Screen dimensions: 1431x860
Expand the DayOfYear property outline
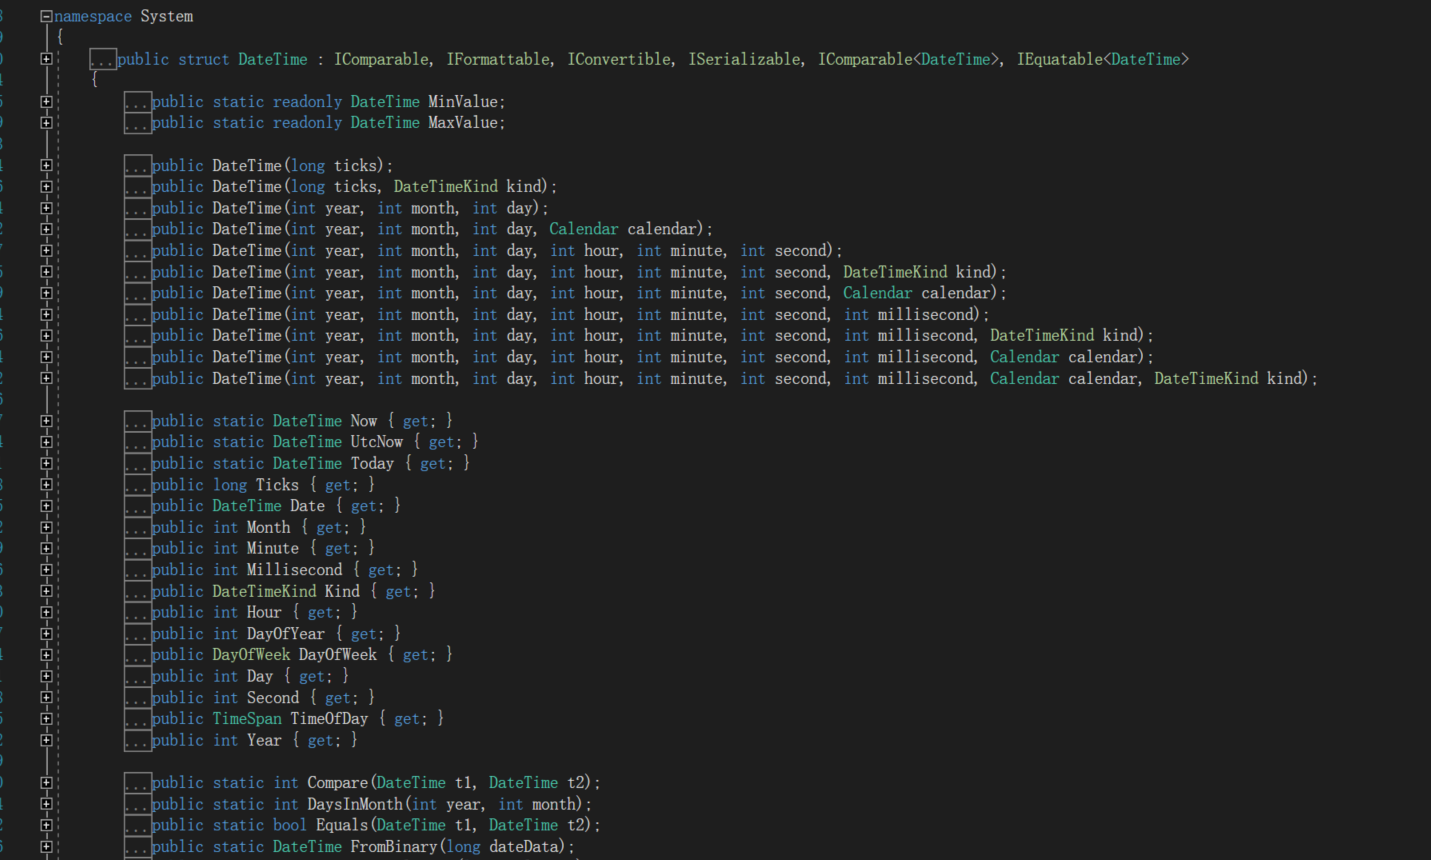(x=46, y=634)
